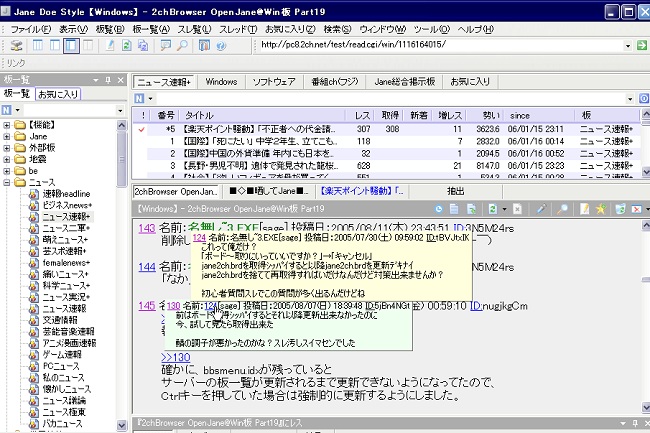Click the magnifying glass icon in main toolbar
Screen dimensions: 650x433
(182, 45)
